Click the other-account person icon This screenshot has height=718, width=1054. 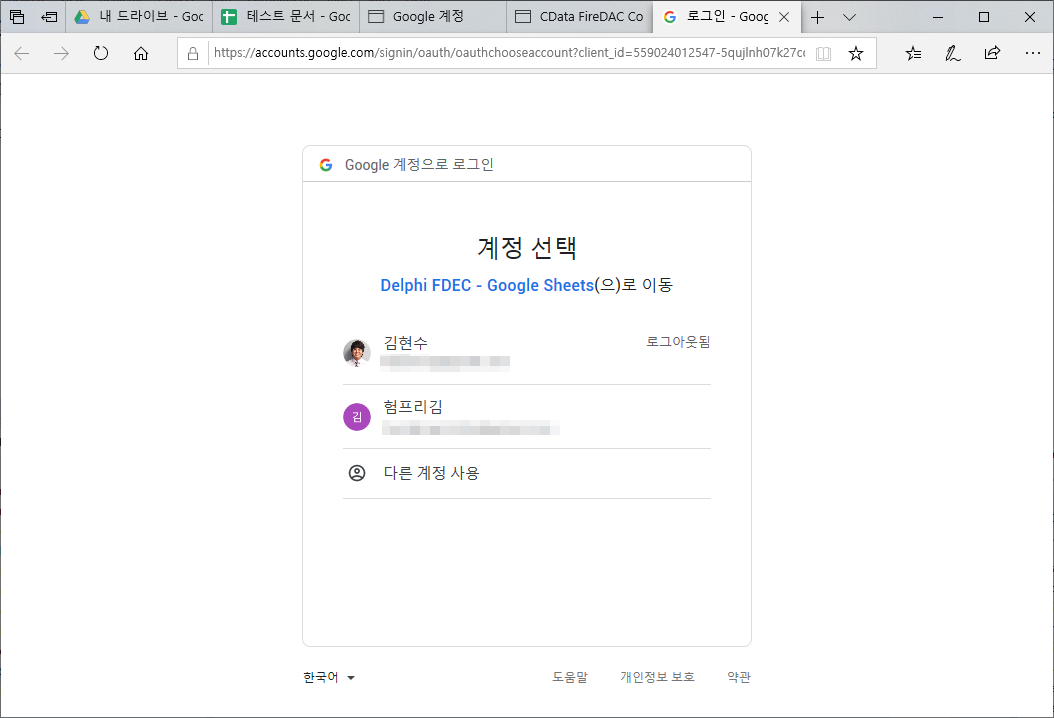click(x=357, y=473)
